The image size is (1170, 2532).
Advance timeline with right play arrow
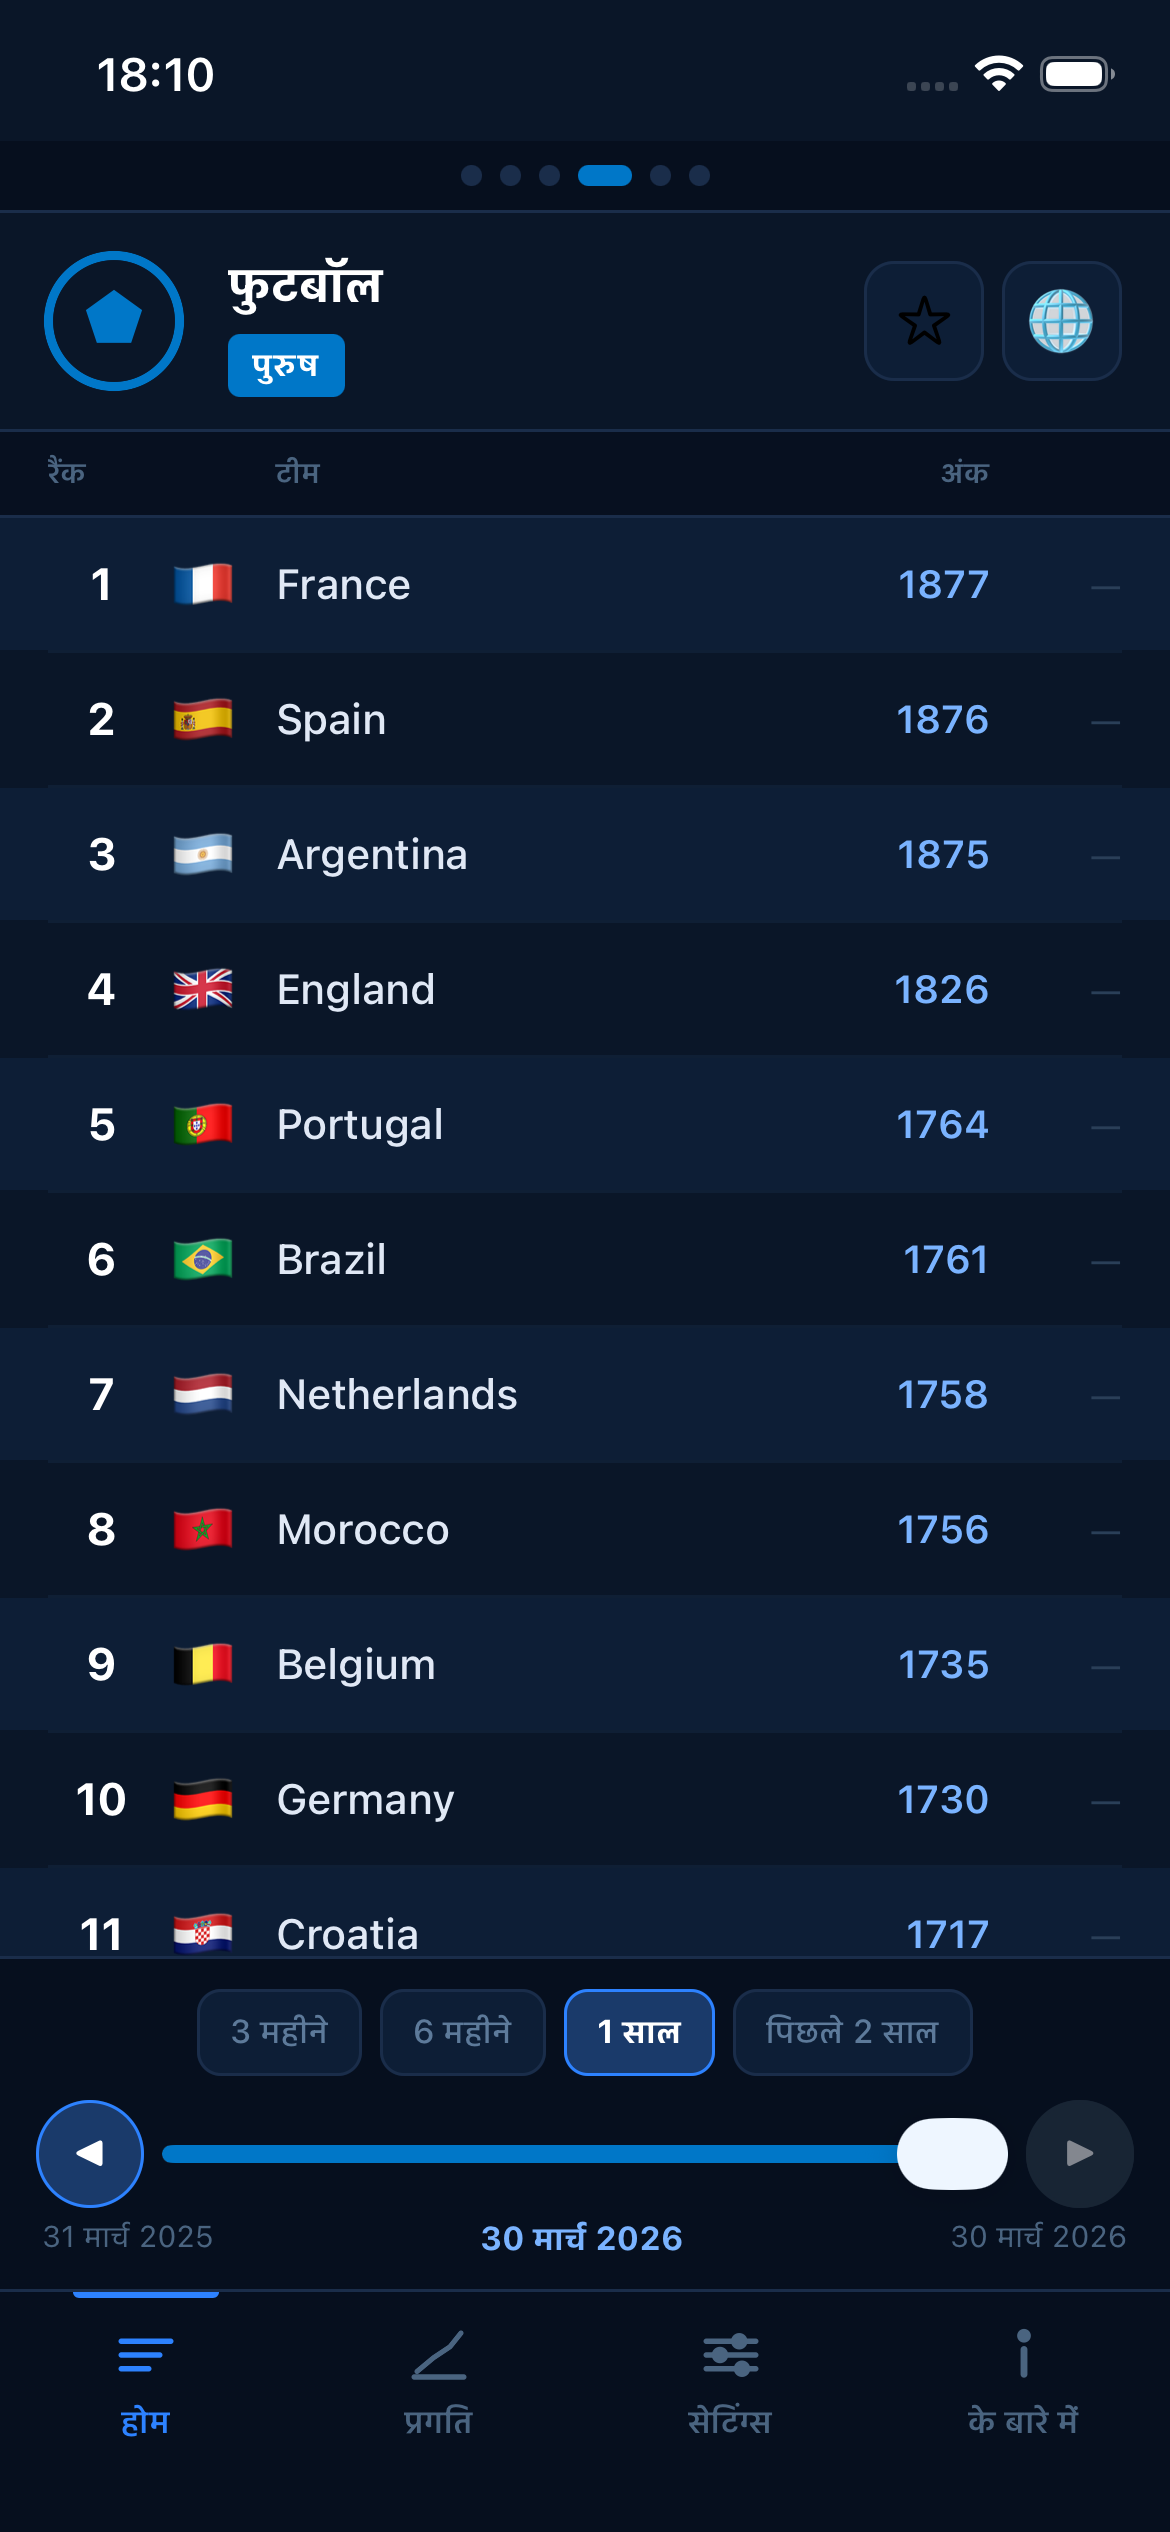click(1078, 2155)
